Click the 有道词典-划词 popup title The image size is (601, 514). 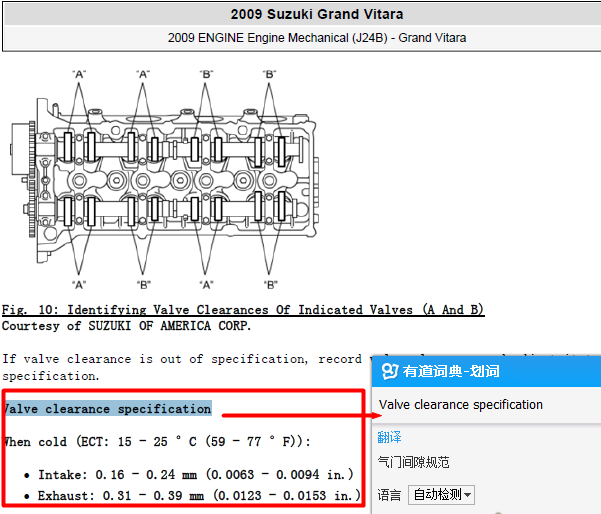451,371
